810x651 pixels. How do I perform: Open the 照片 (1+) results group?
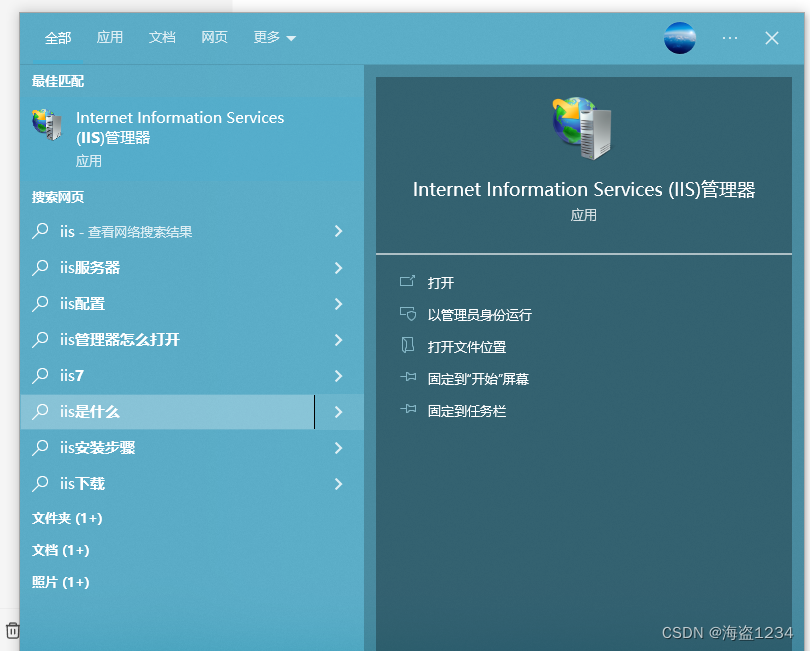(x=60, y=582)
